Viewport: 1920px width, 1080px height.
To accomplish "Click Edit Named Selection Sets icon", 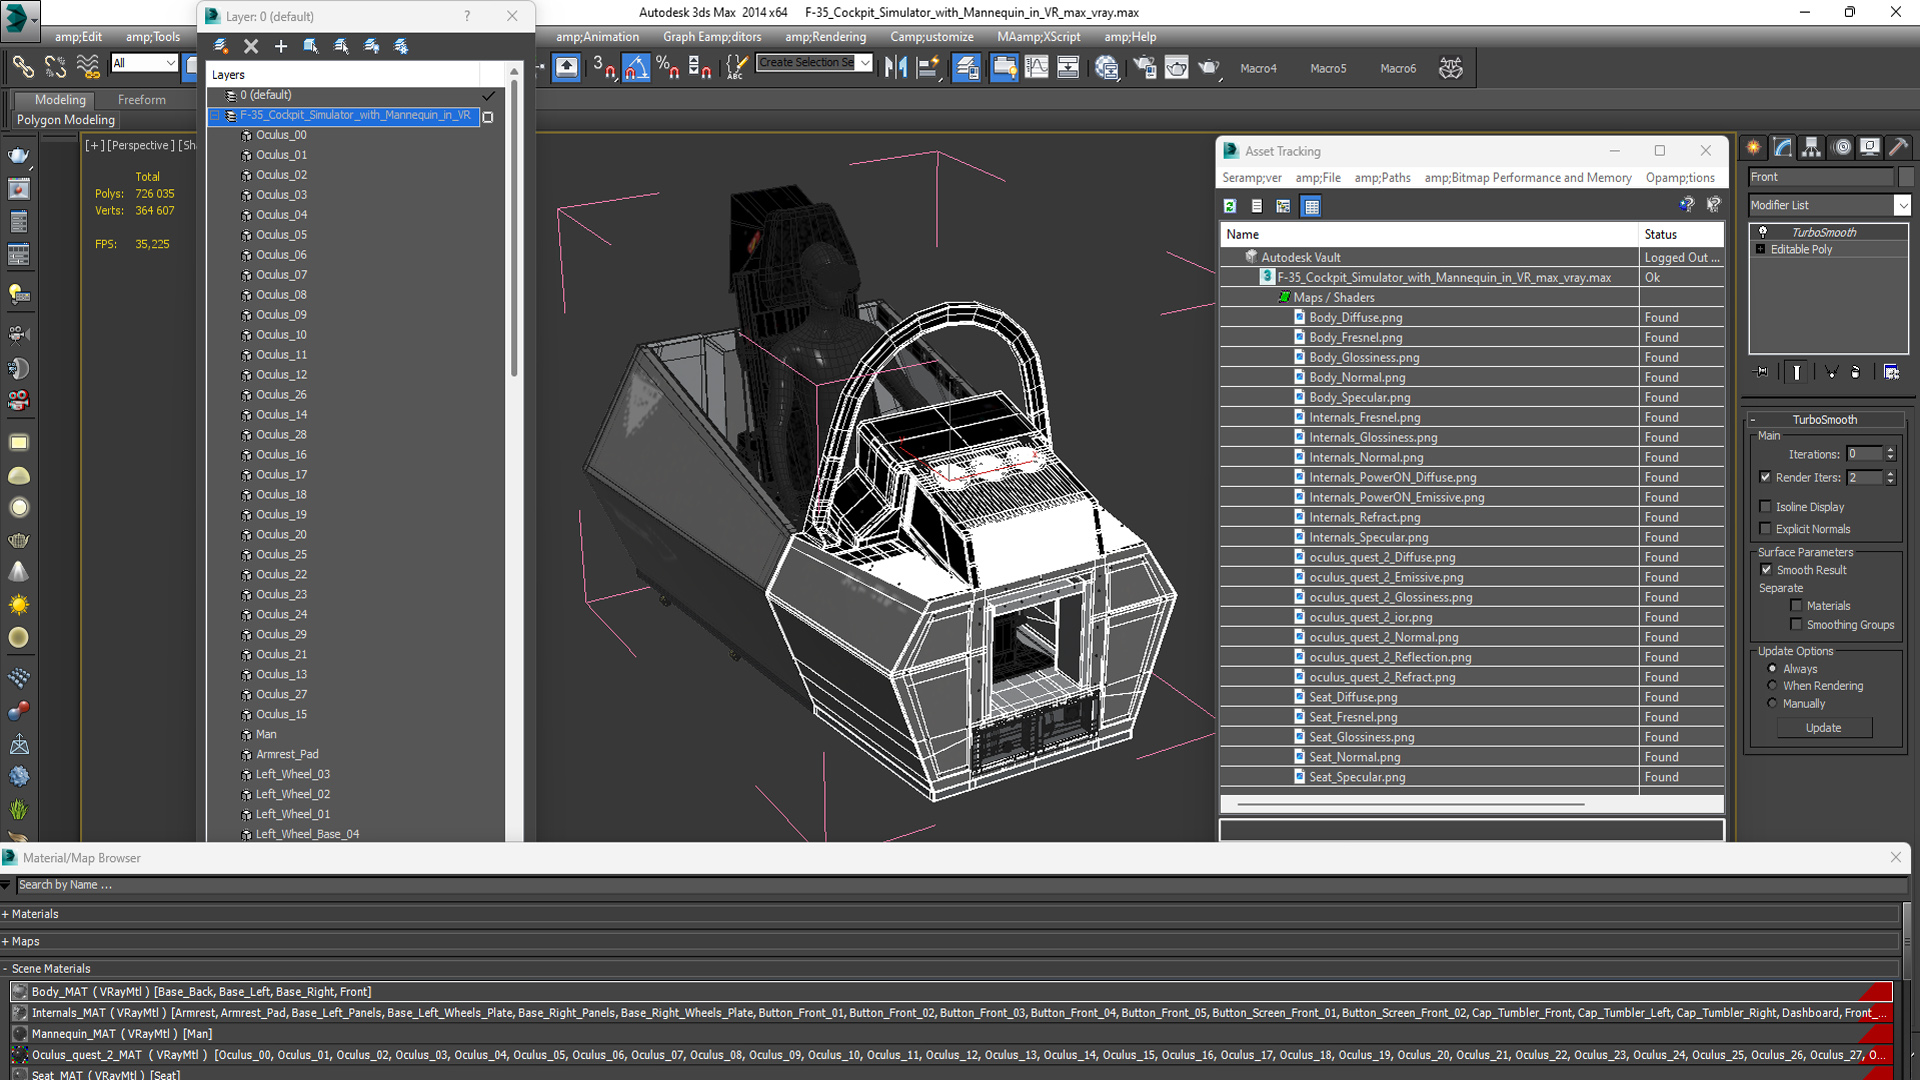I will (736, 68).
